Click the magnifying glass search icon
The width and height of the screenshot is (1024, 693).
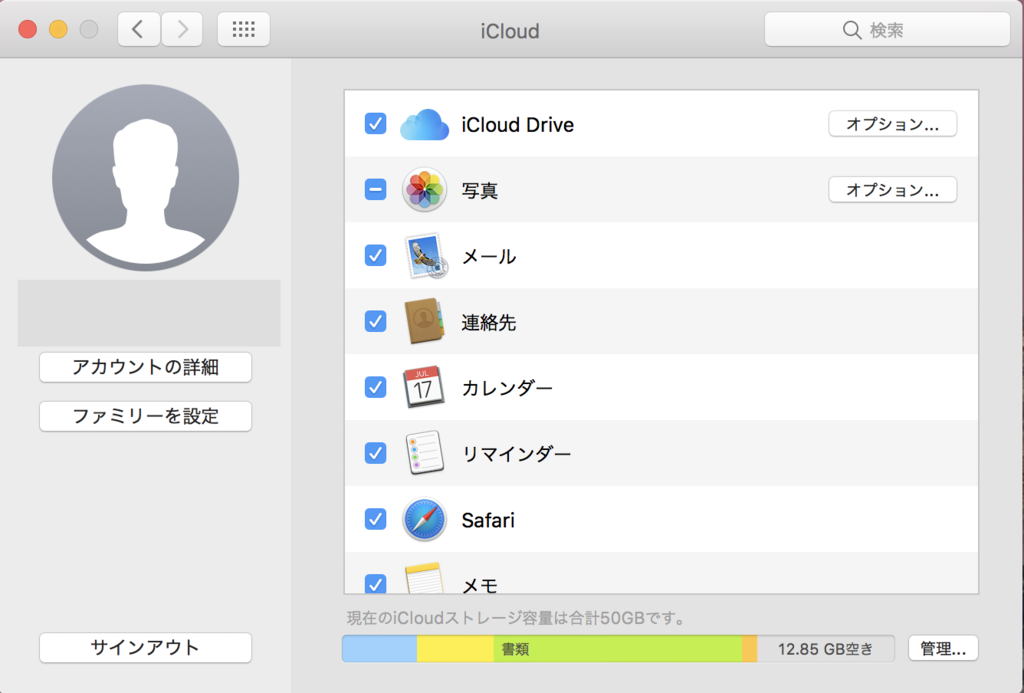852,30
